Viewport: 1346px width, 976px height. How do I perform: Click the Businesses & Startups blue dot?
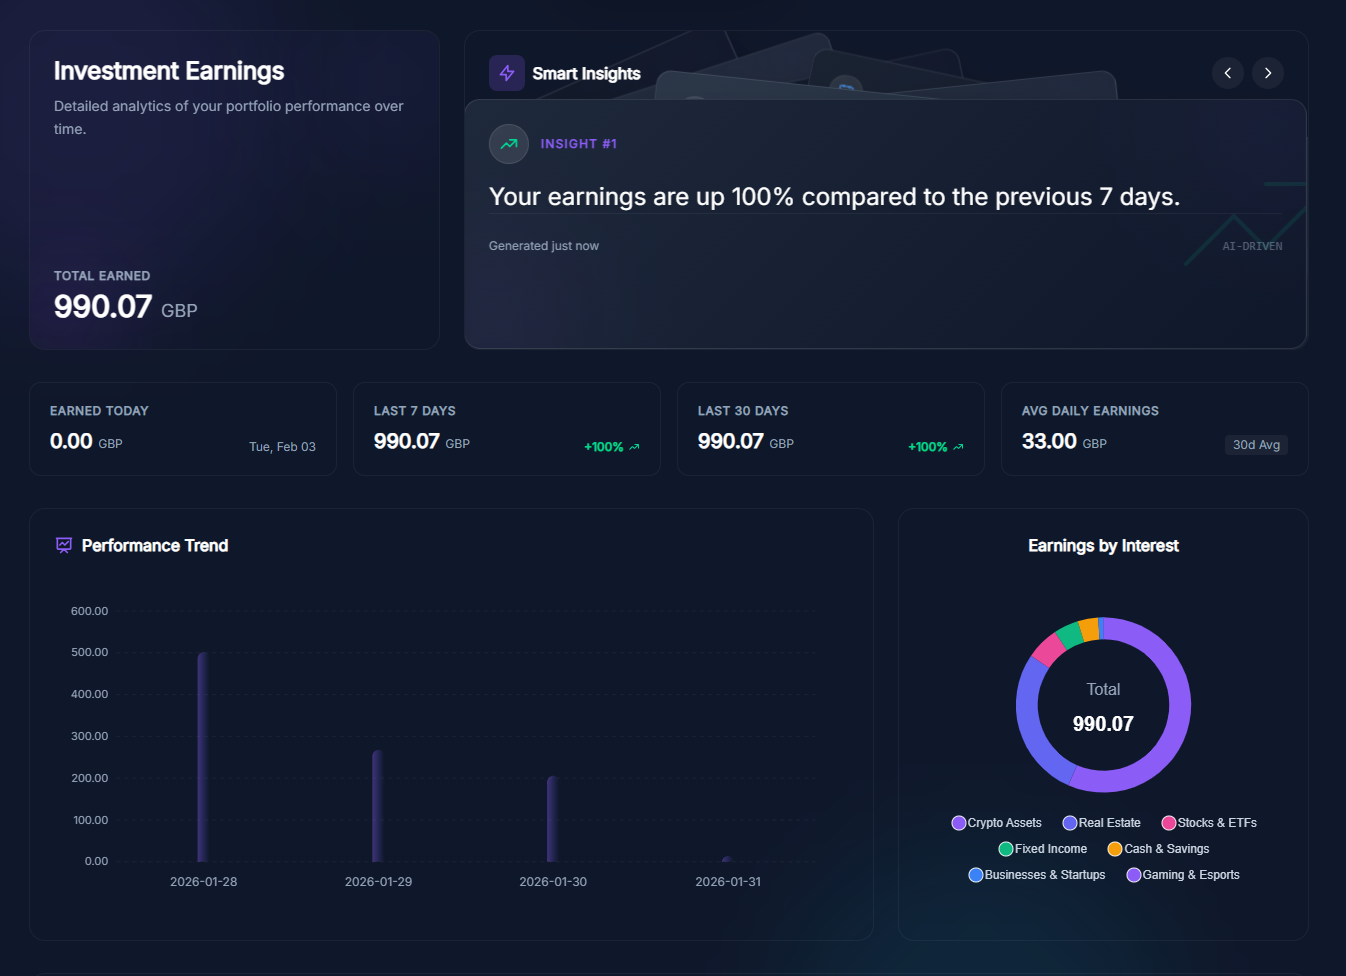click(x=975, y=875)
